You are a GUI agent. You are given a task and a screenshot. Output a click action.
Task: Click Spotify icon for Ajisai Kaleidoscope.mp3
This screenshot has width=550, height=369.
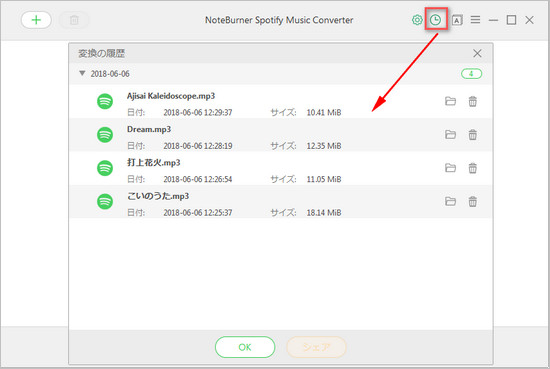pos(105,102)
